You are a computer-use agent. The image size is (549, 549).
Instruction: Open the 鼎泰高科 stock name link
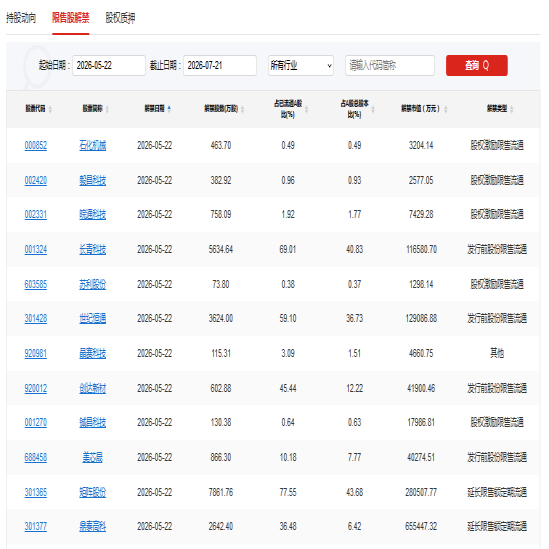coord(92,526)
